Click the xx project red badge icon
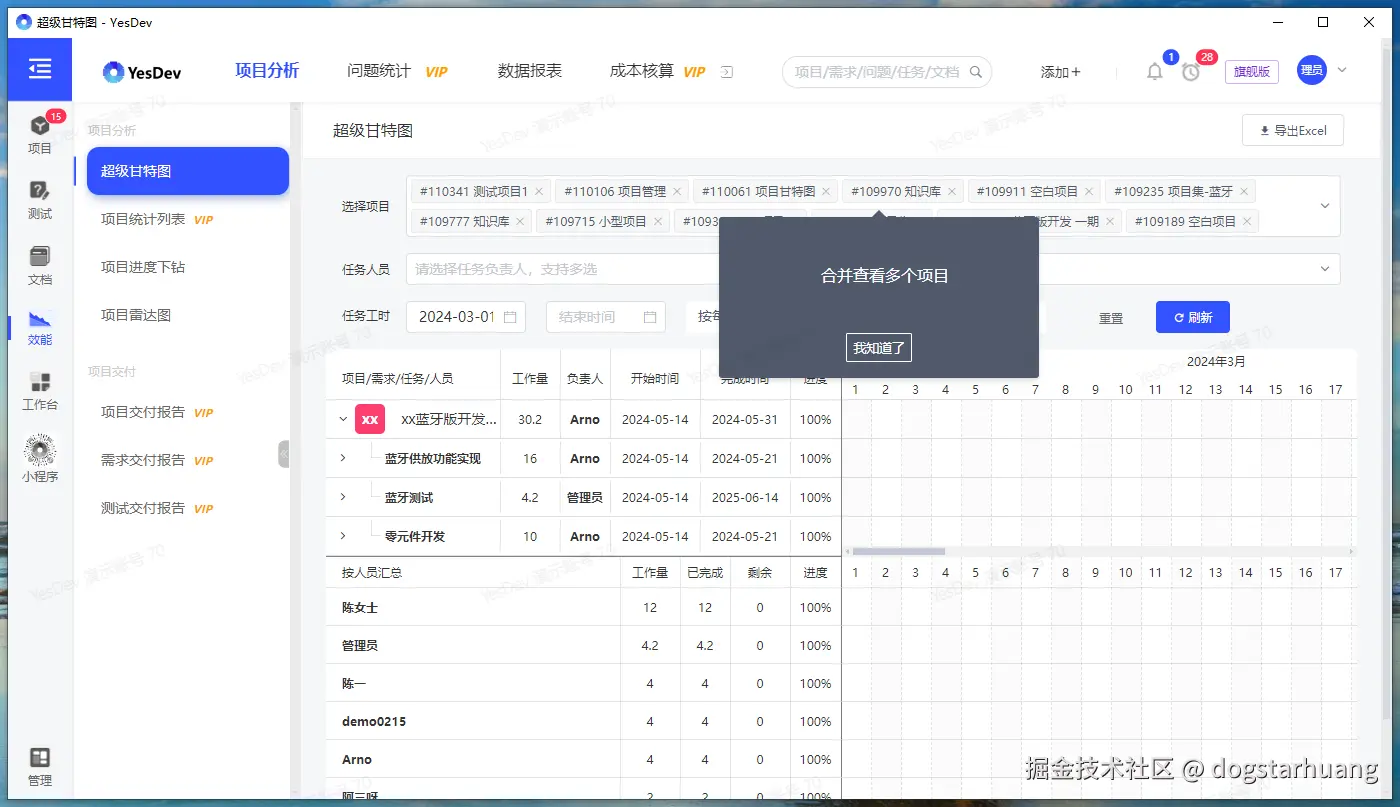The width and height of the screenshot is (1400, 807). 370,419
